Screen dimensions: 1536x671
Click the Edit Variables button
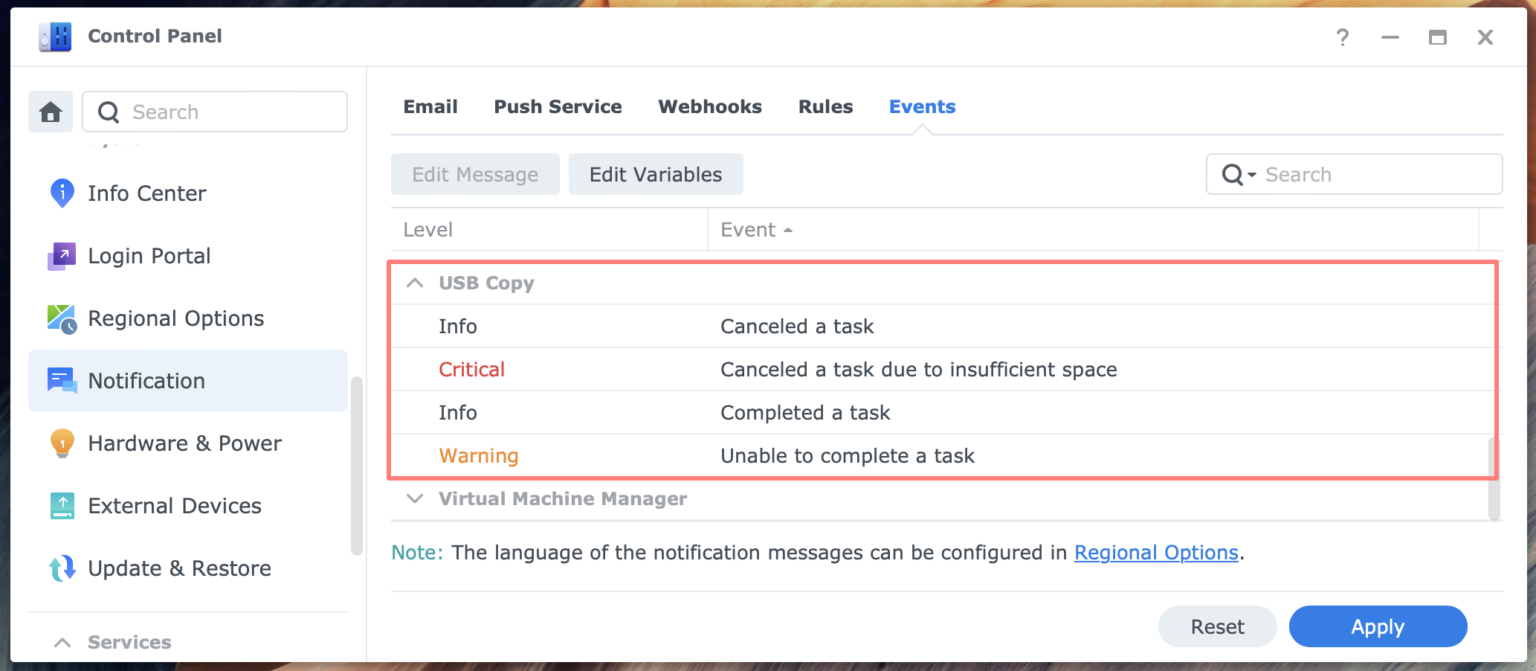656,174
